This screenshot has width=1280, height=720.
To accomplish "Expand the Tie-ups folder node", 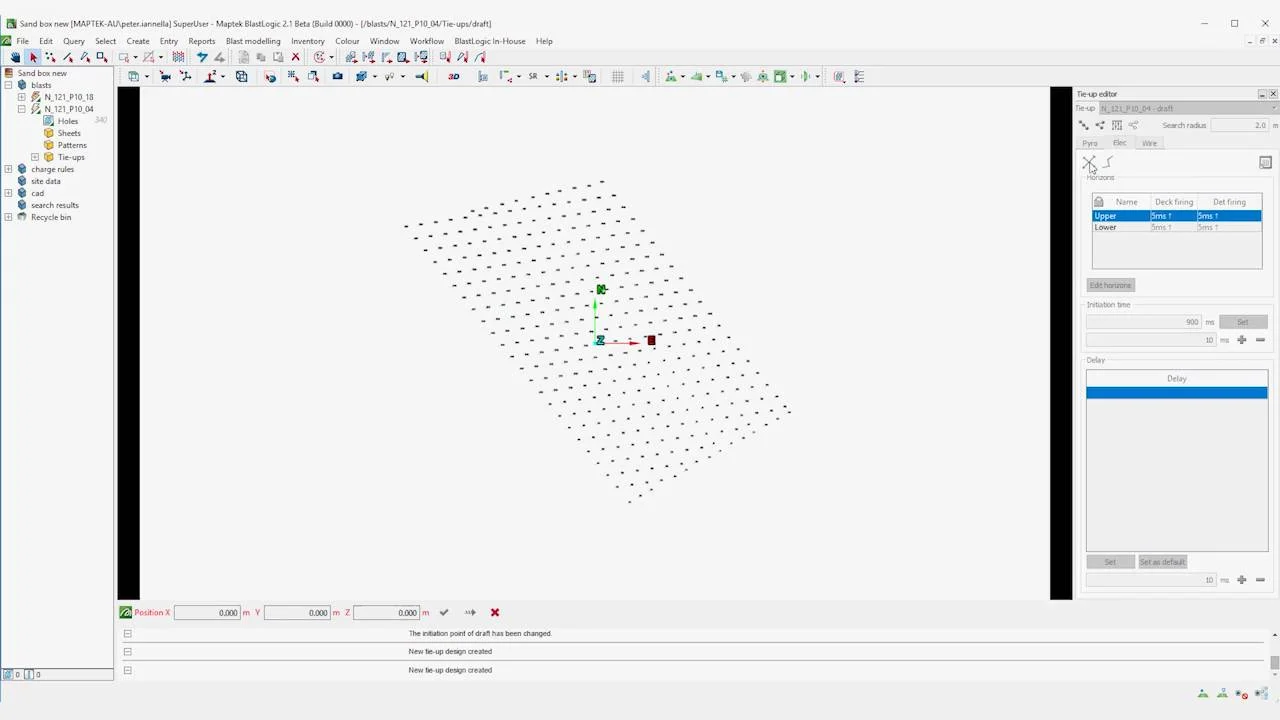I will tap(35, 157).
